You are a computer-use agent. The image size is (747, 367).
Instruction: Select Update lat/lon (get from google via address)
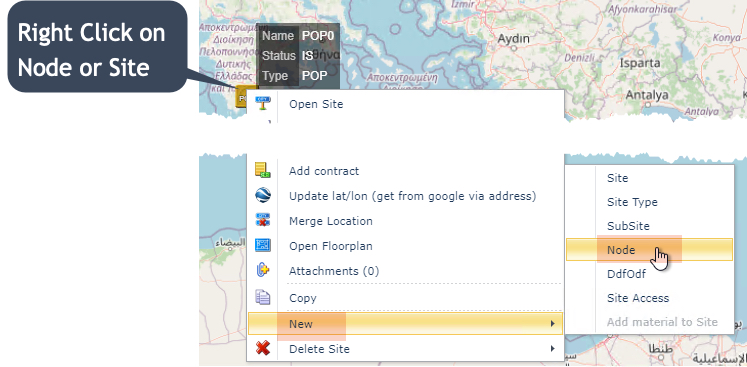405,196
